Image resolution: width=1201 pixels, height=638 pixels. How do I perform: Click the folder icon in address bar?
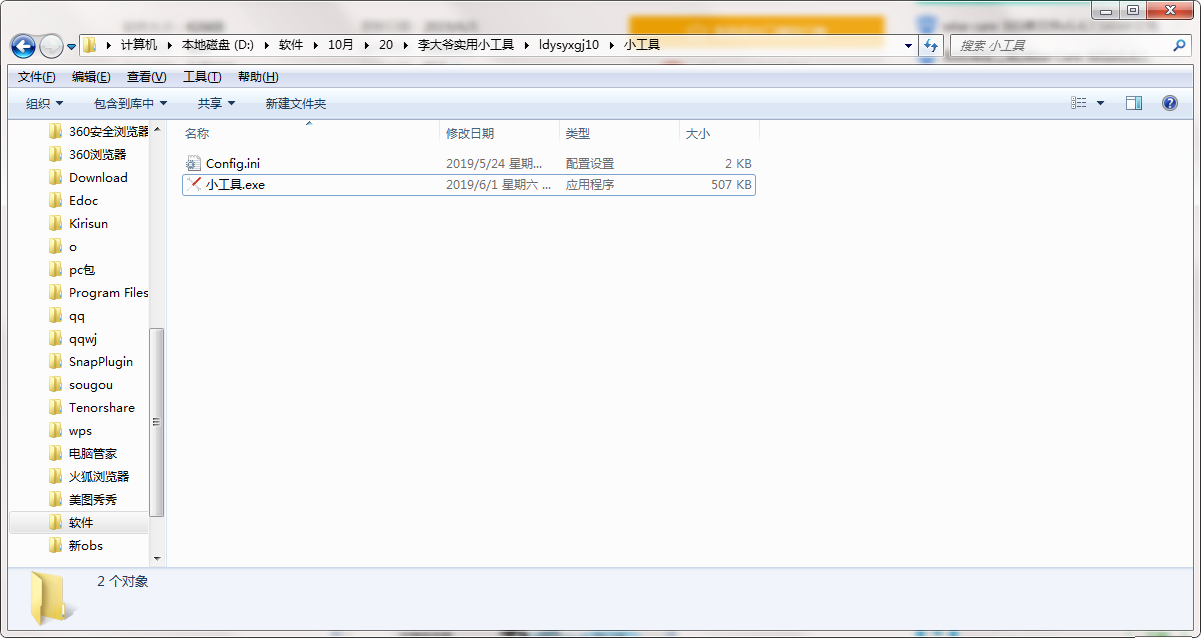90,45
